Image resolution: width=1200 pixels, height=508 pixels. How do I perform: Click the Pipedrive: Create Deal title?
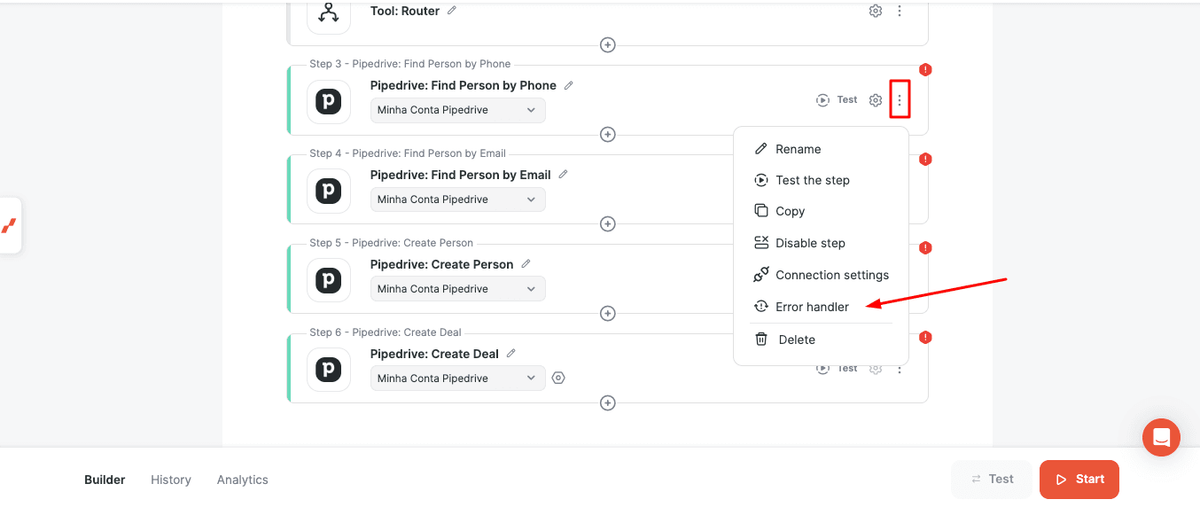pyautogui.click(x=434, y=354)
